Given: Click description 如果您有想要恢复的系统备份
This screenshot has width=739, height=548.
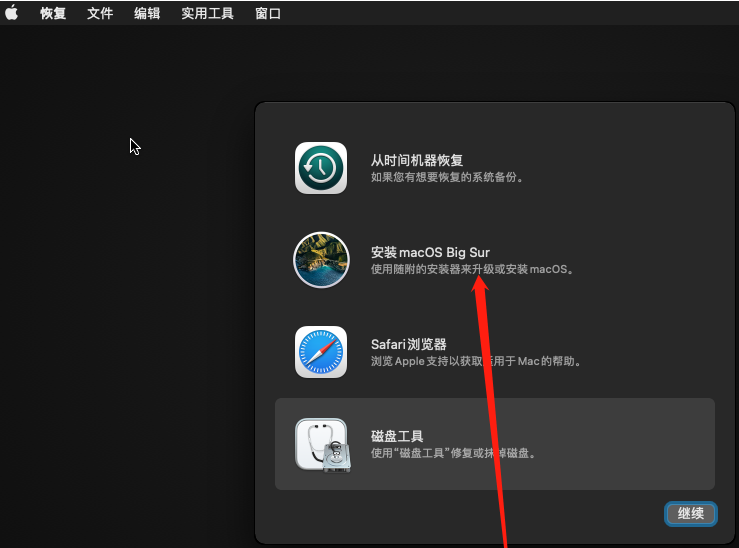Looking at the screenshot, I should (447, 177).
